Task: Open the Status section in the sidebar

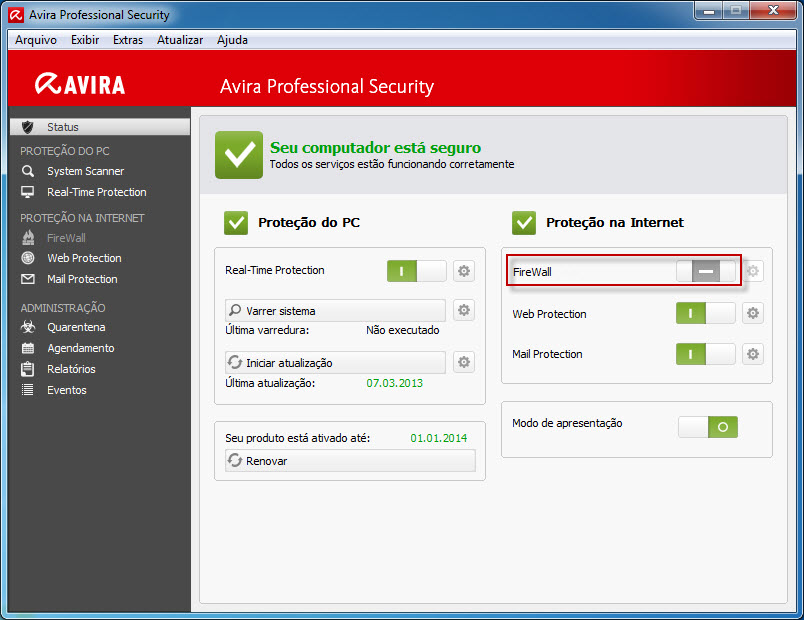Action: 100,127
